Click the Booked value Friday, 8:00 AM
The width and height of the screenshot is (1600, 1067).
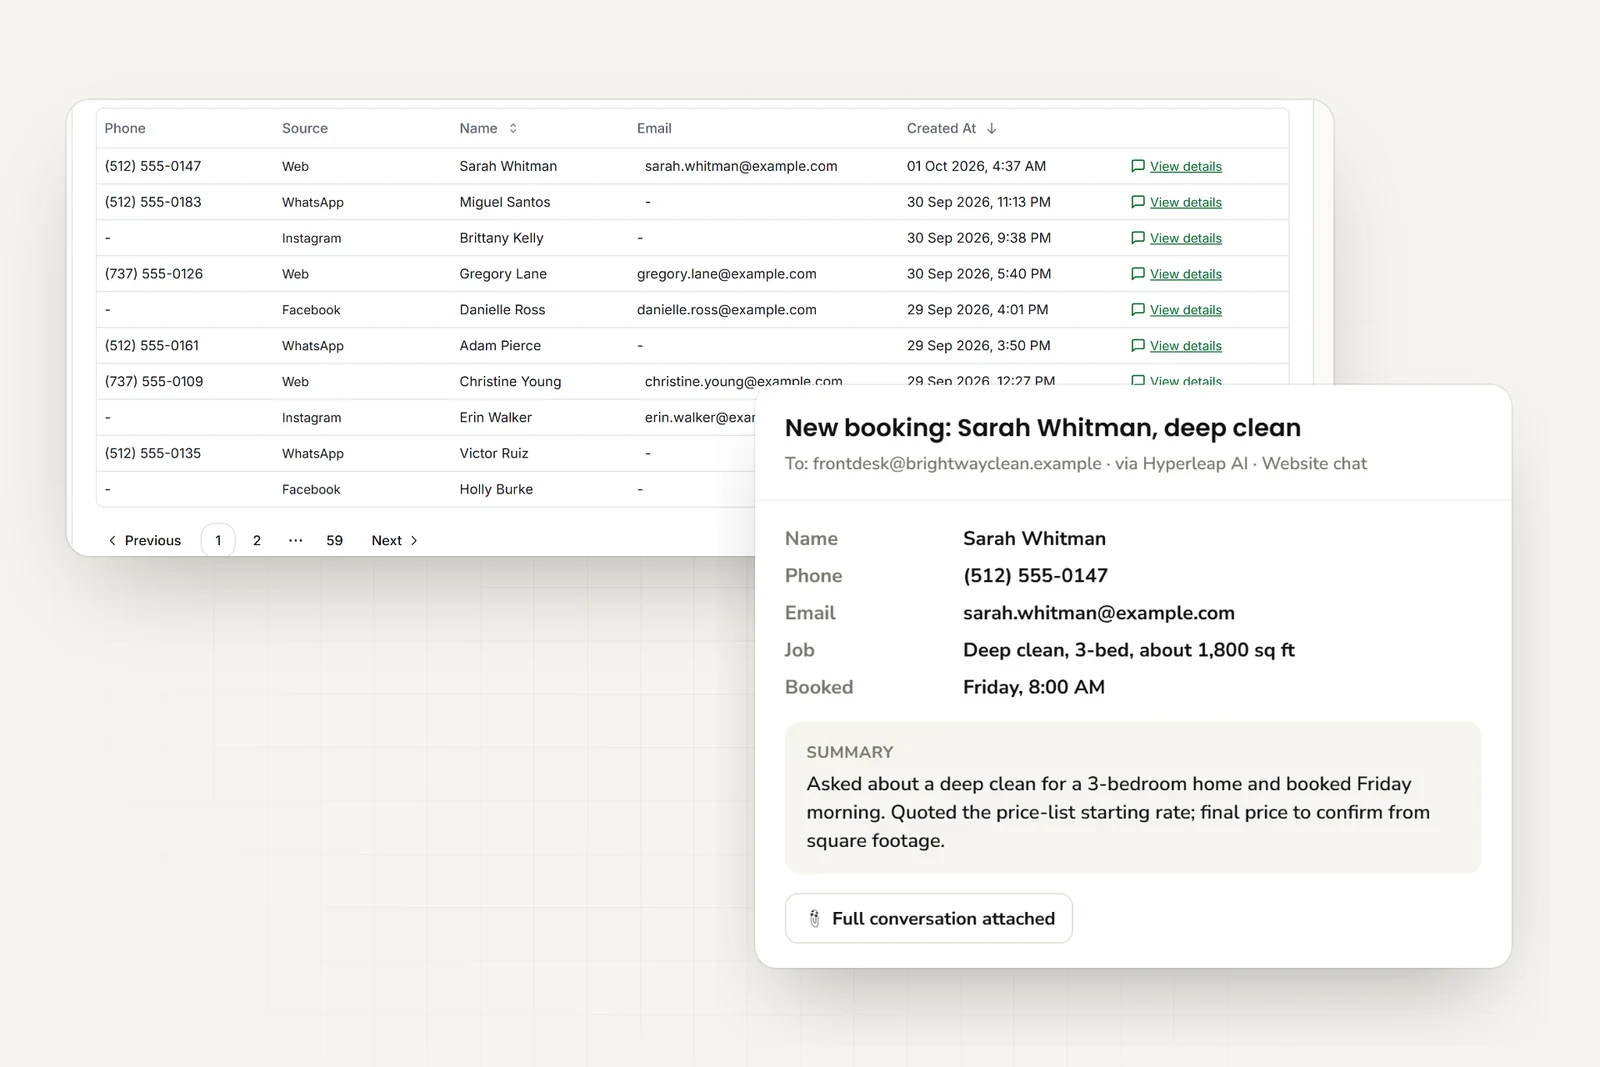(x=1034, y=687)
